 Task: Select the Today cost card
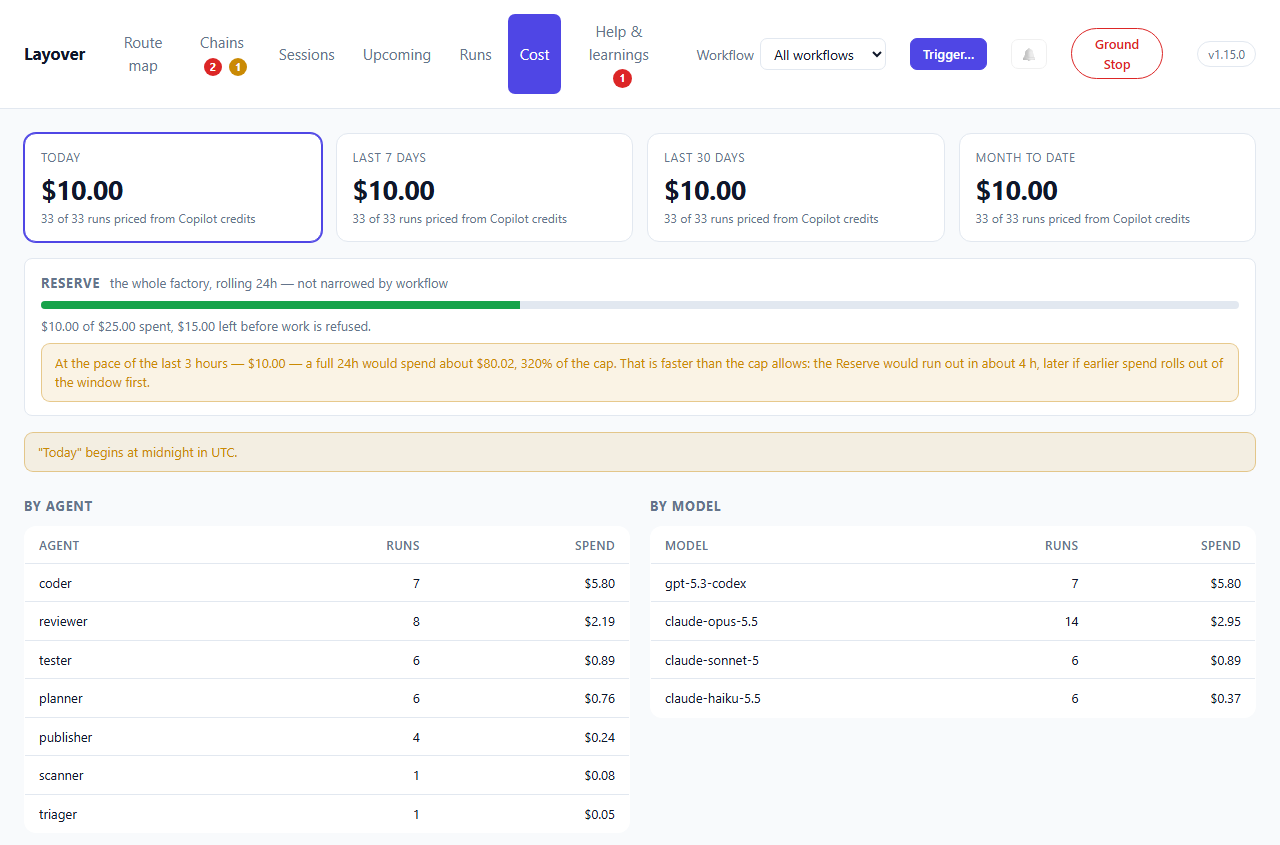173,188
